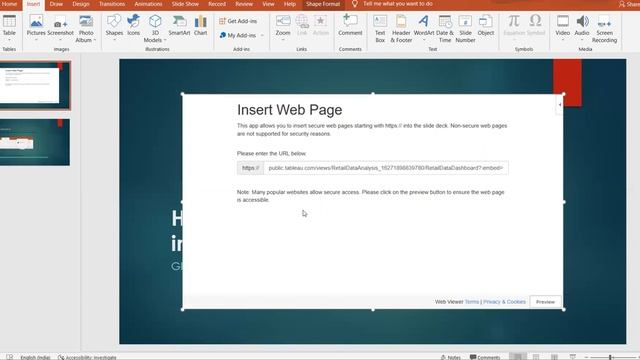The height and width of the screenshot is (360, 640).
Task: Click the Preview button in Web Viewer
Action: [x=545, y=302]
